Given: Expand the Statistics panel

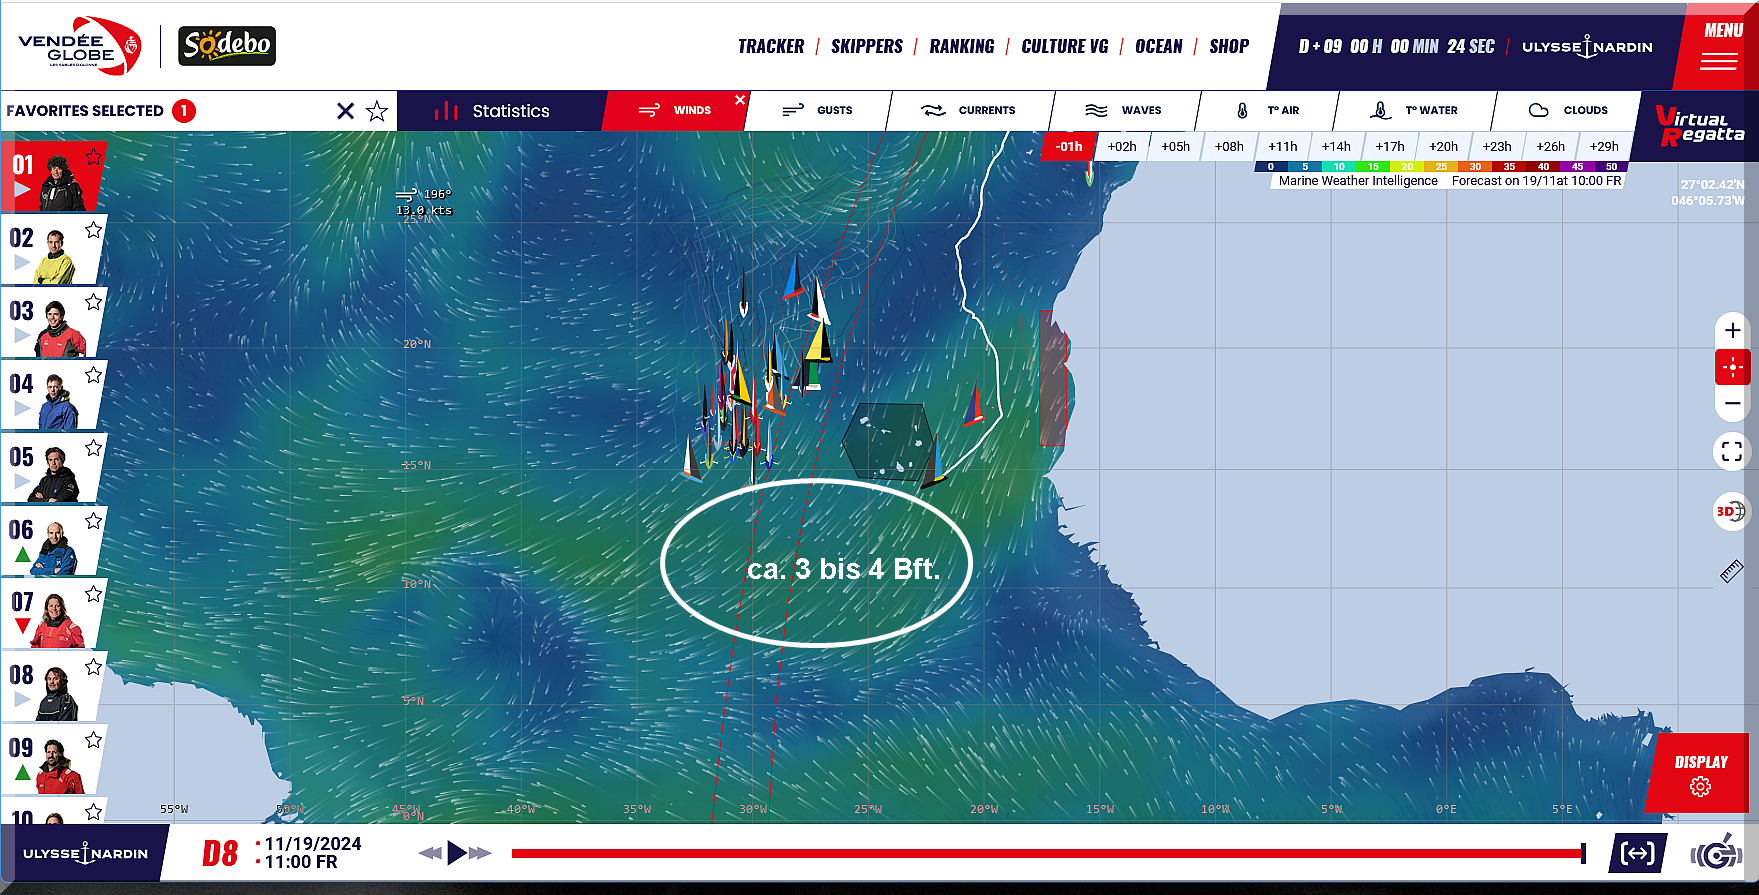Looking at the screenshot, I should click(x=493, y=111).
